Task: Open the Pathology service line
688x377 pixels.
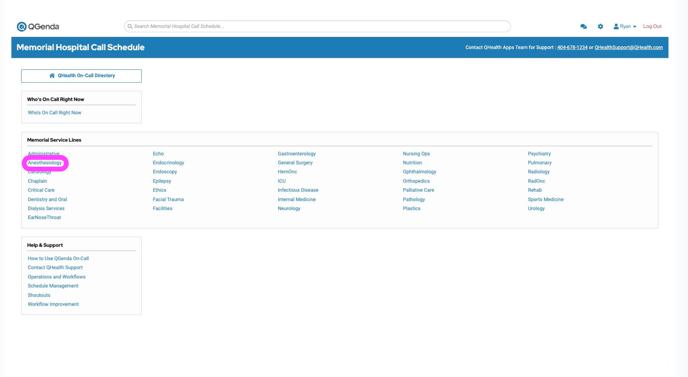Action: 414,199
